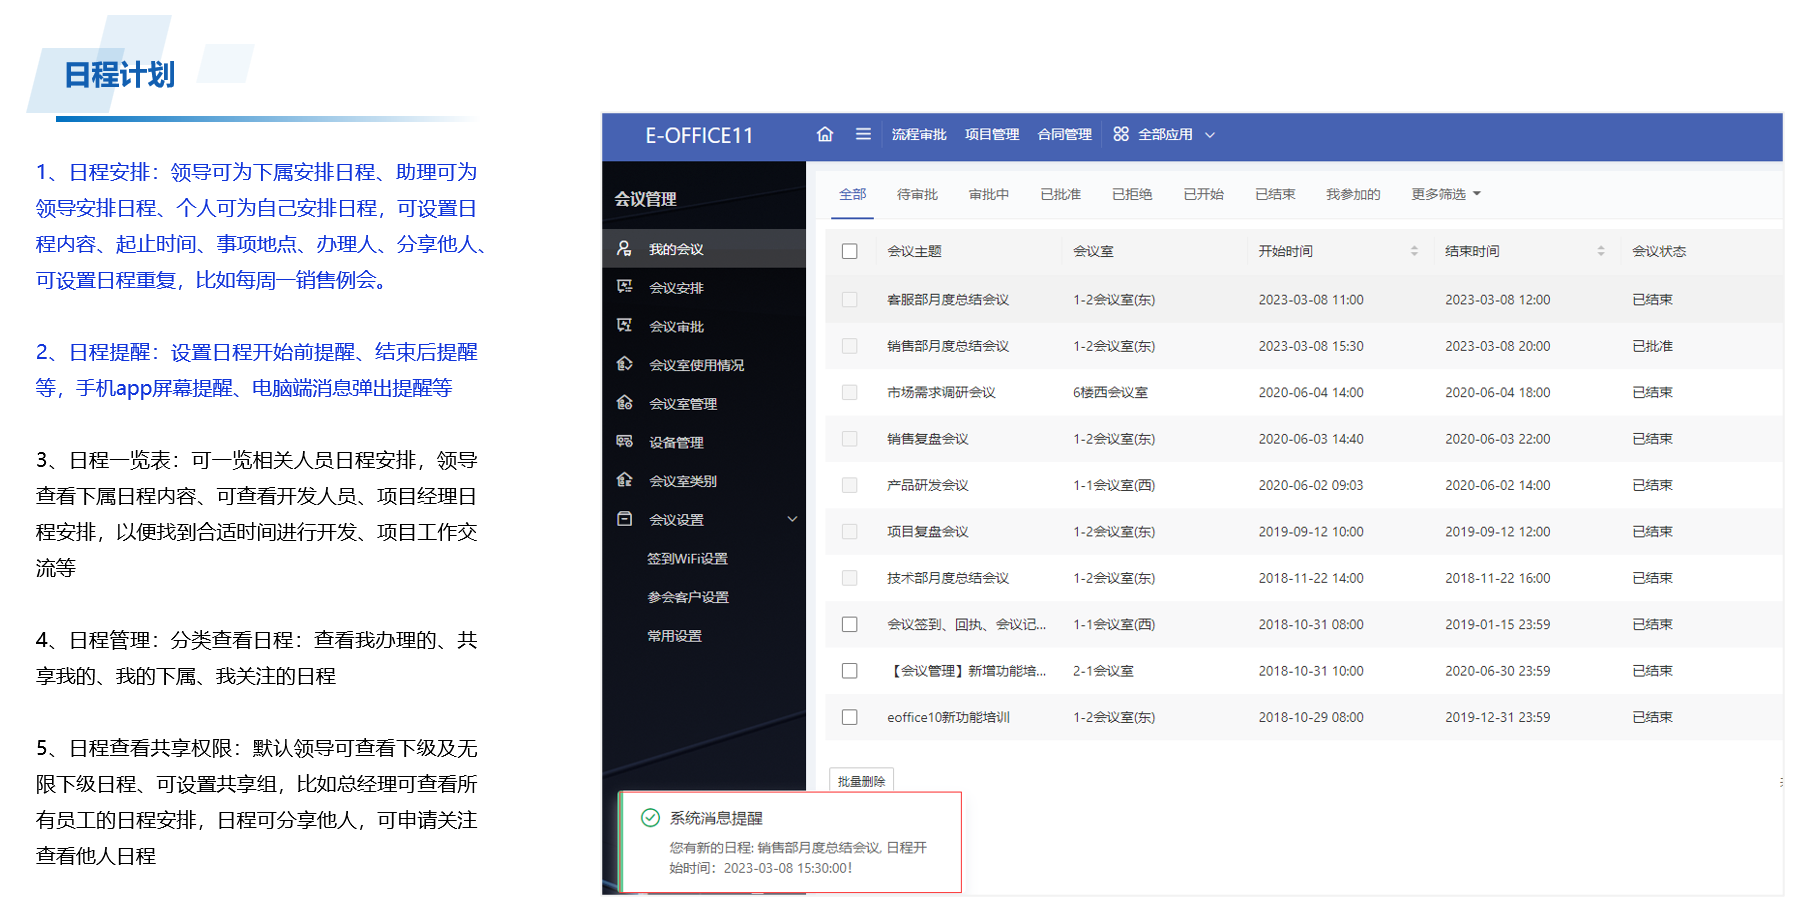Click the 系统消息提醒 notification title
Image resolution: width=1818 pixels, height=905 pixels.
point(716,818)
